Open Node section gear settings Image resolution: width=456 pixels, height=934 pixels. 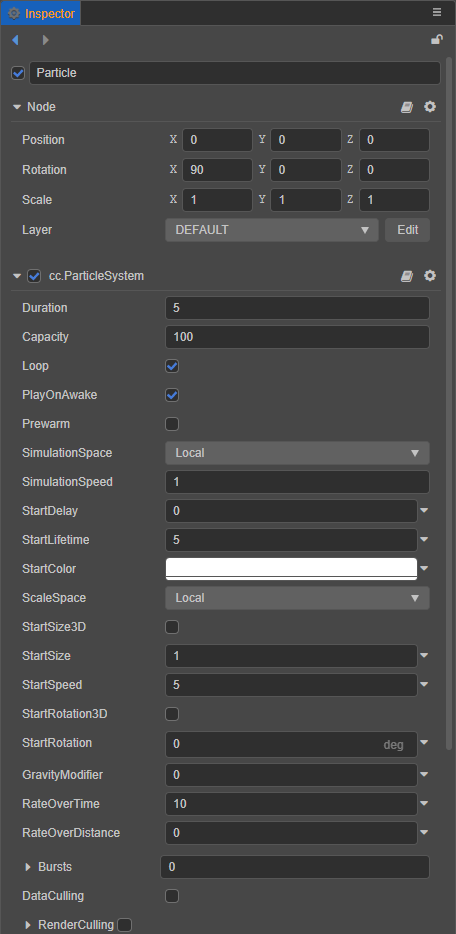(430, 107)
